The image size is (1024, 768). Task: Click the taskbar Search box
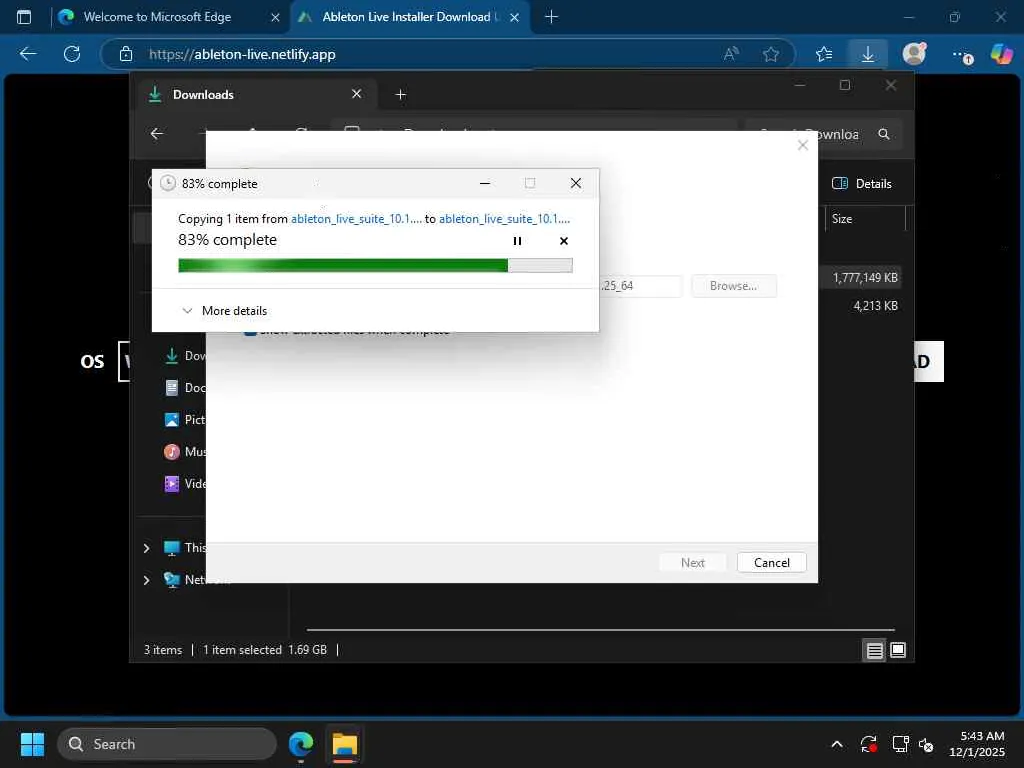click(167, 744)
